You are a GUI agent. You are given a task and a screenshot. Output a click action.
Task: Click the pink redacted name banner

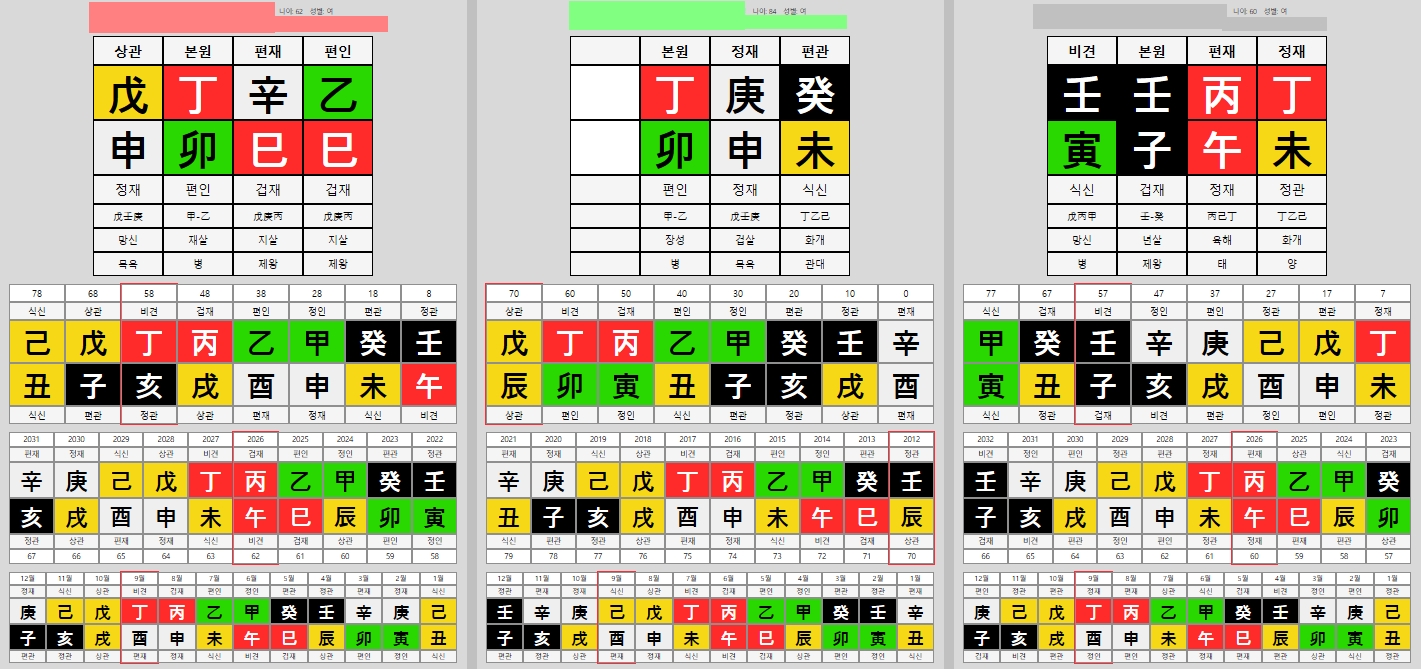[238, 17]
